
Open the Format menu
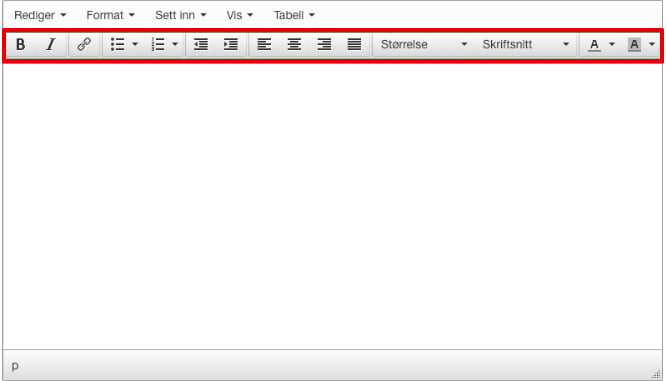(110, 15)
